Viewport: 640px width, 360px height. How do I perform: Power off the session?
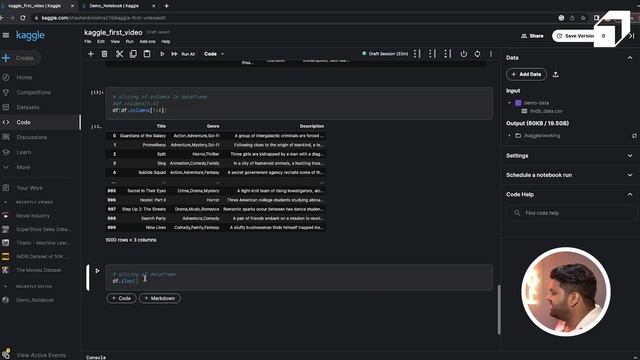tap(464, 54)
